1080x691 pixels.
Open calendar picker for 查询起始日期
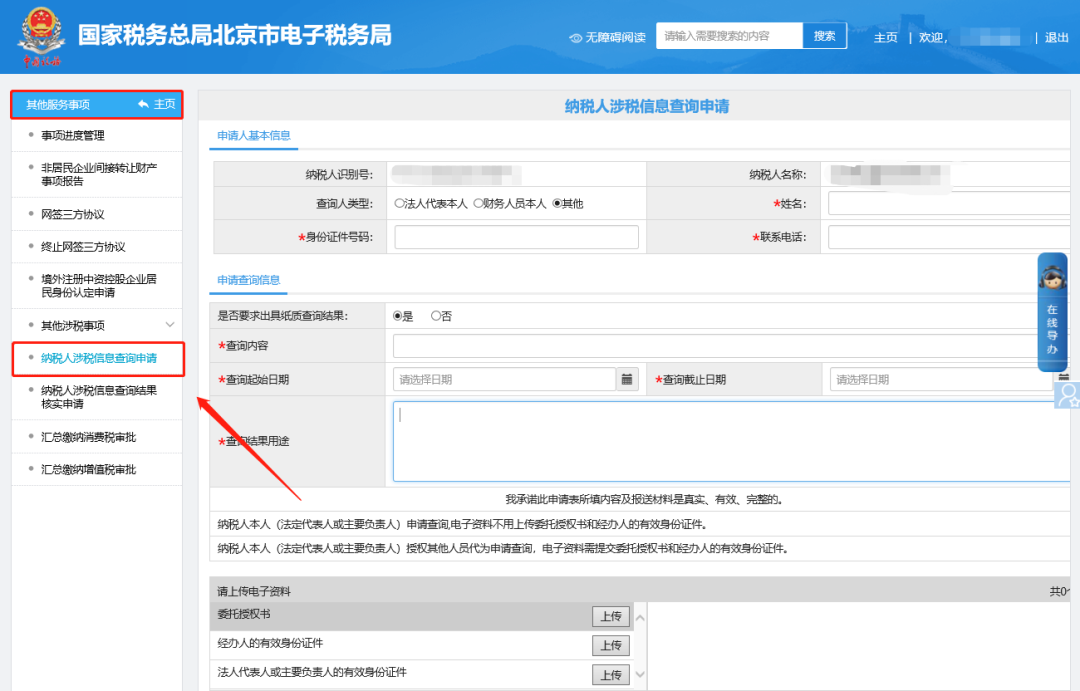pyautogui.click(x=627, y=380)
